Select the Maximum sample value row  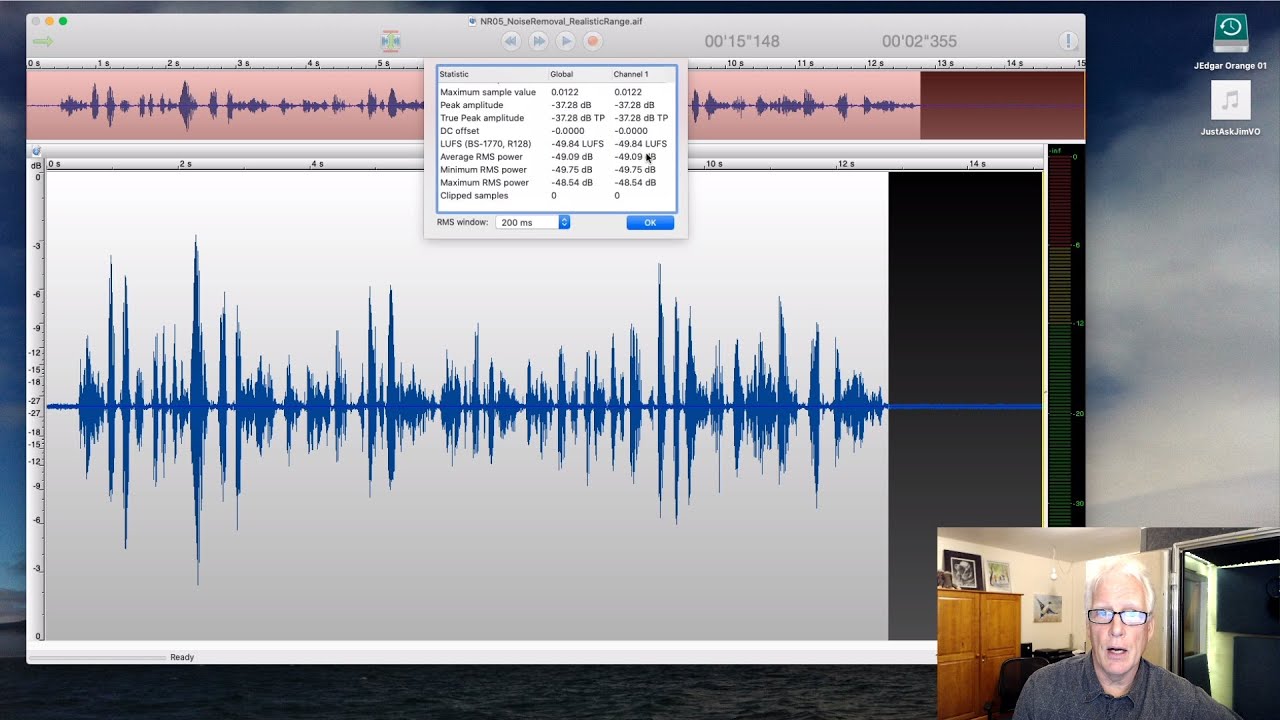tap(556, 92)
